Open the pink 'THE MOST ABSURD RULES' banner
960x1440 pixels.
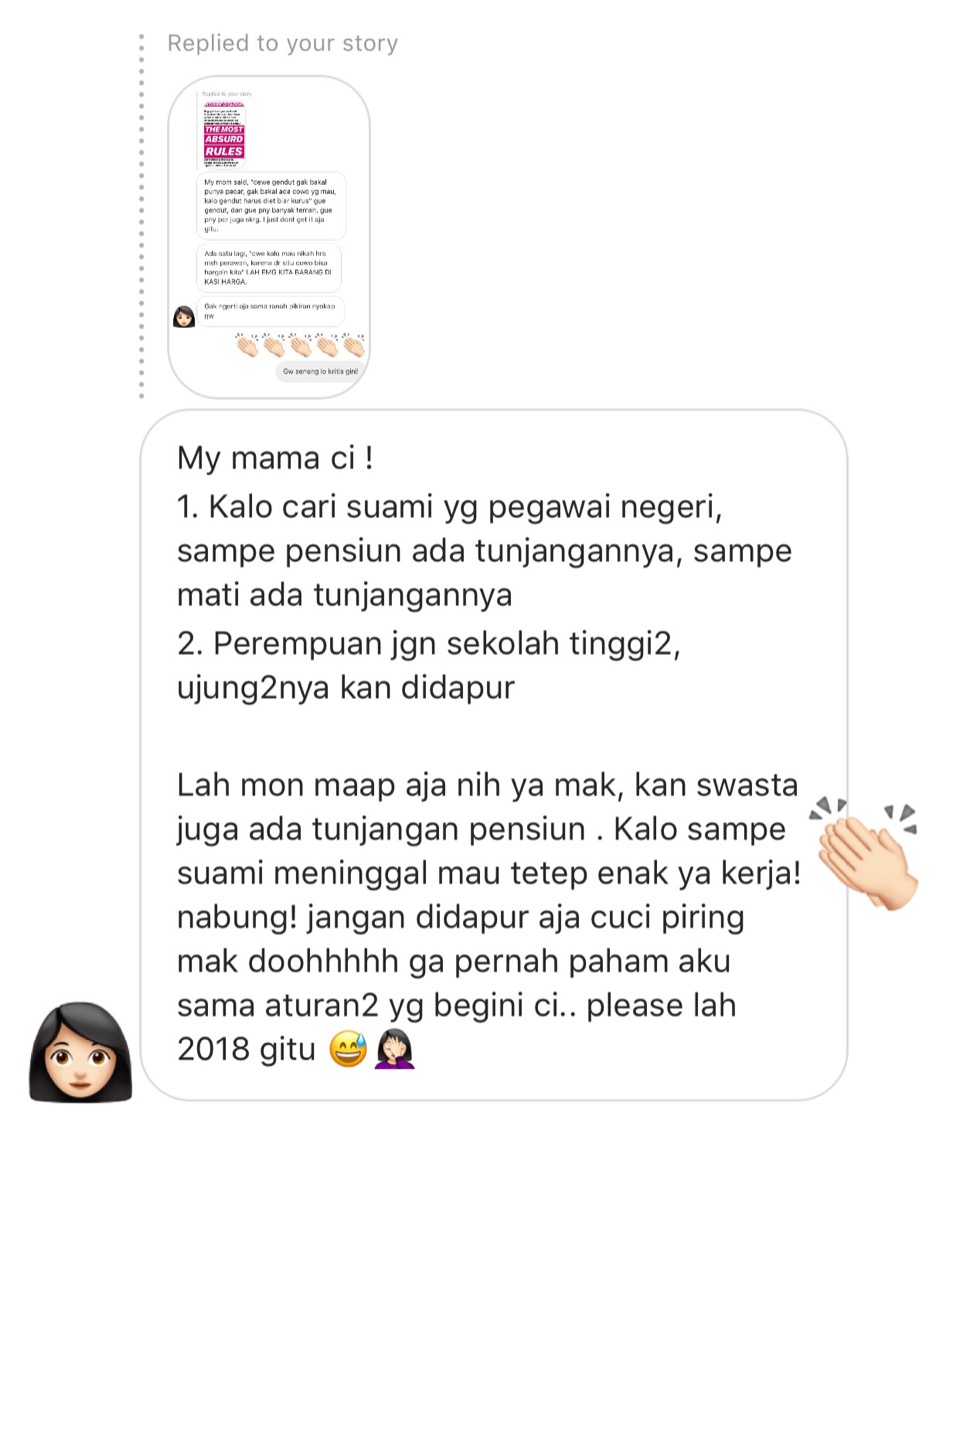(x=224, y=141)
